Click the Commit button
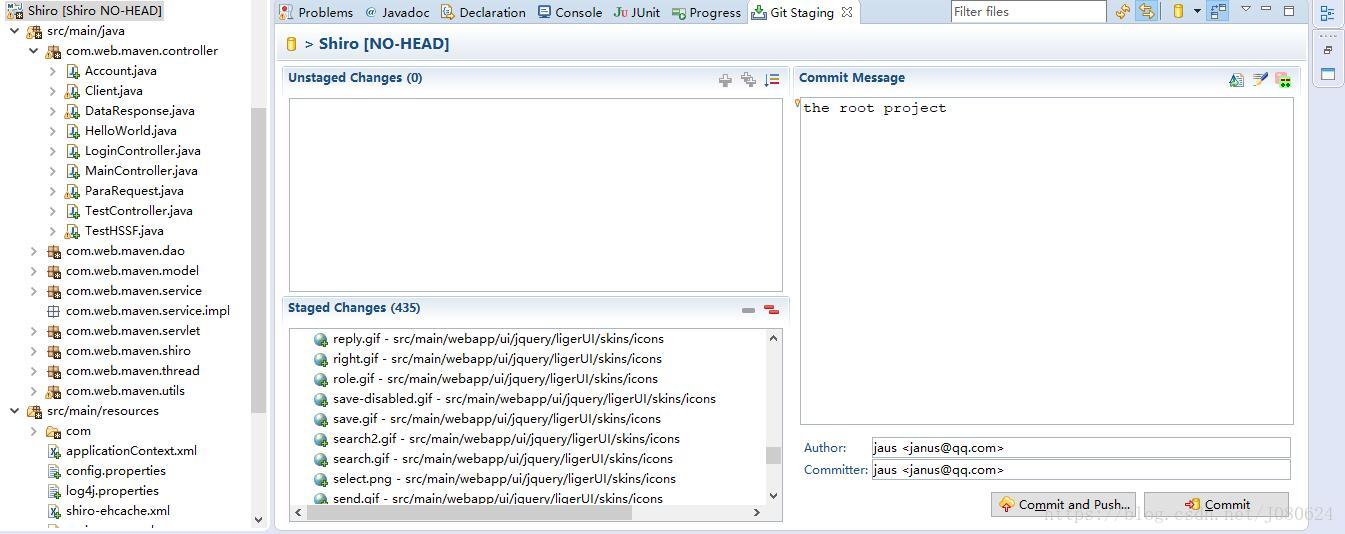The width and height of the screenshot is (1345, 534). [1216, 504]
